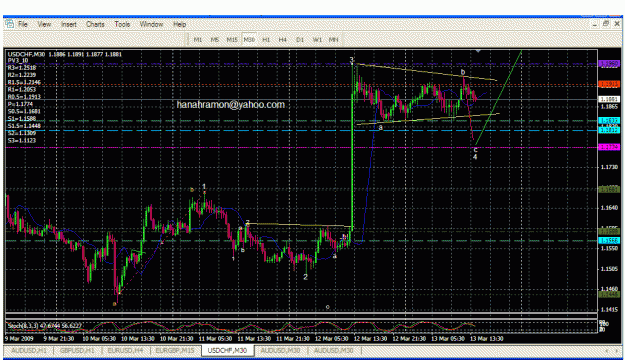Screen dimensions: 625x360
Task: Click the orange price tag on axis
Action: coord(609,85)
